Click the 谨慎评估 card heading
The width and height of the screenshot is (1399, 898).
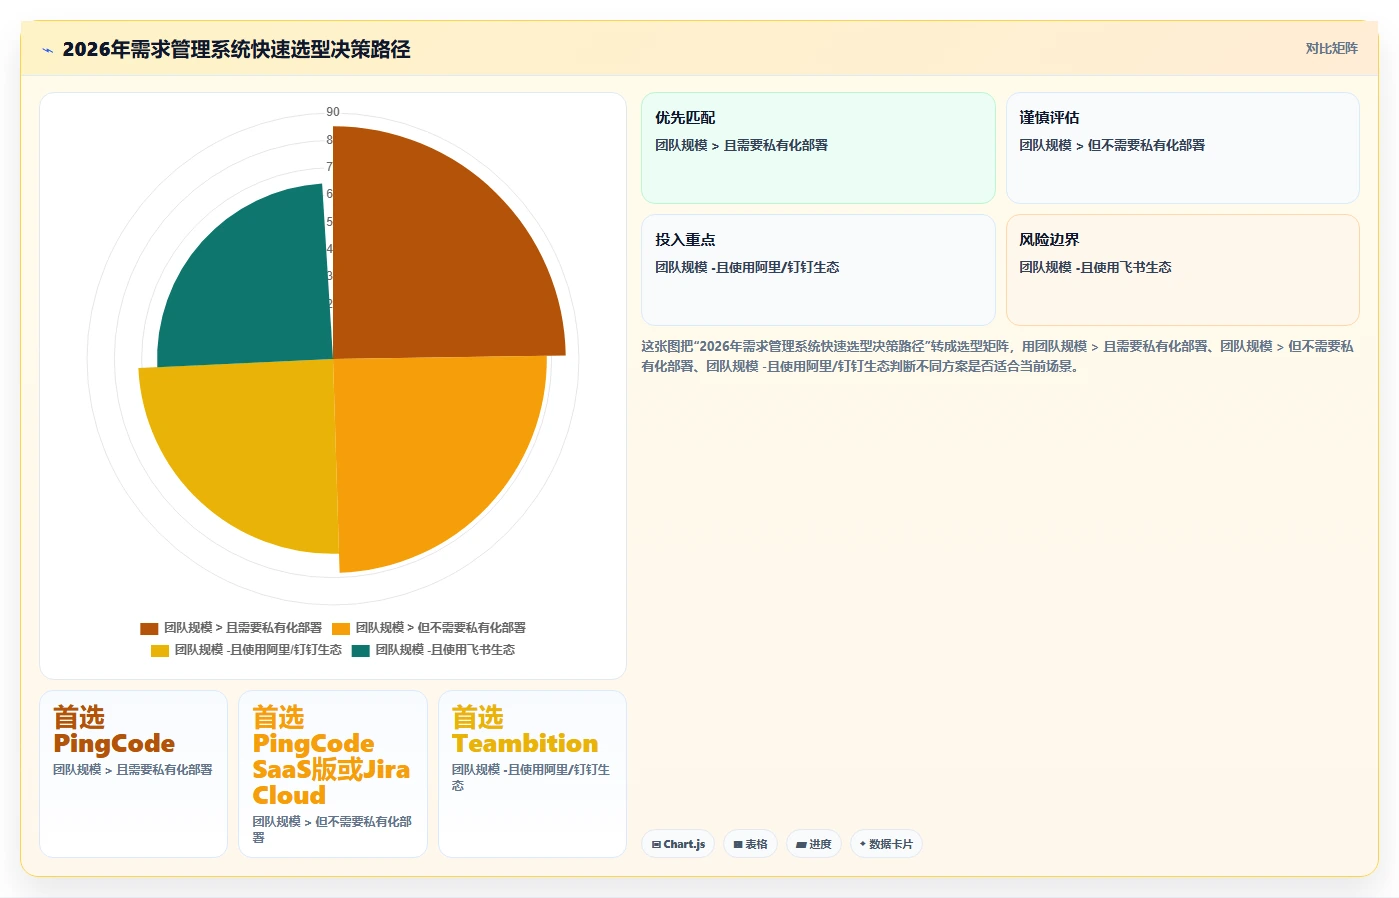coord(1049,118)
